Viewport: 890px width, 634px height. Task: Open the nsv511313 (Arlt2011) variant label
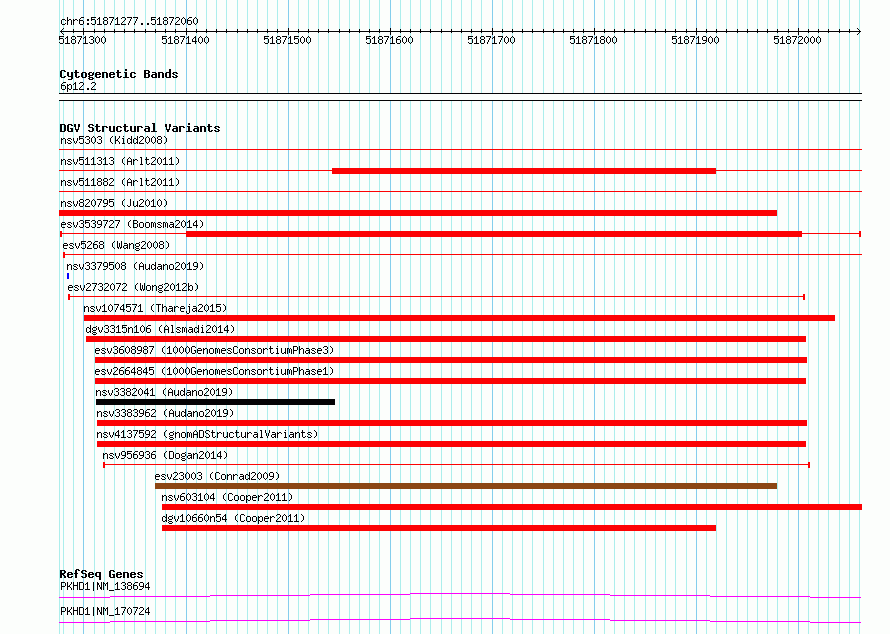click(x=120, y=161)
